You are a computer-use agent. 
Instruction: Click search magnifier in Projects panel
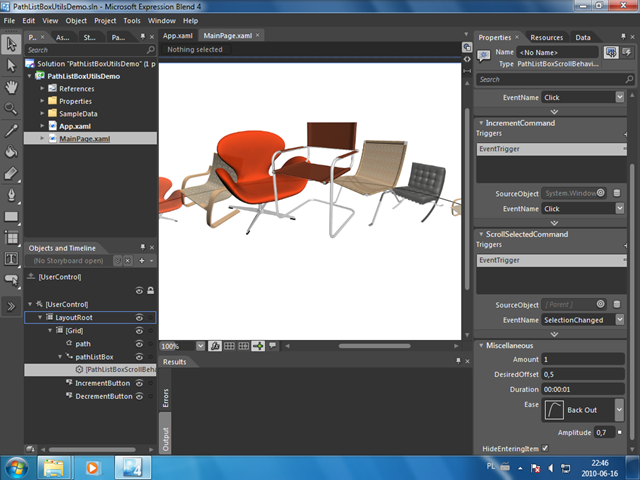[151, 50]
